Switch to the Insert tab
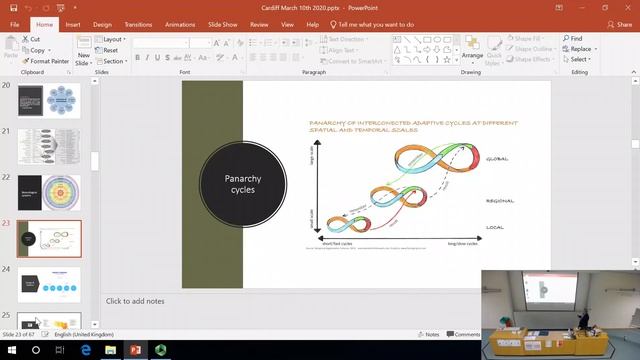 coord(73,24)
